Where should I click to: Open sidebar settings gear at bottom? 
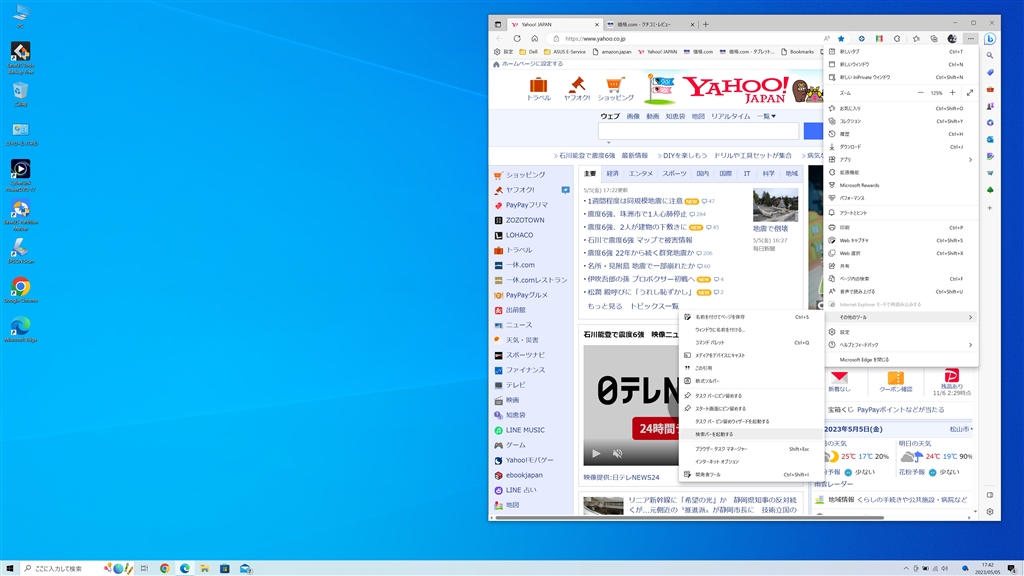click(x=990, y=512)
